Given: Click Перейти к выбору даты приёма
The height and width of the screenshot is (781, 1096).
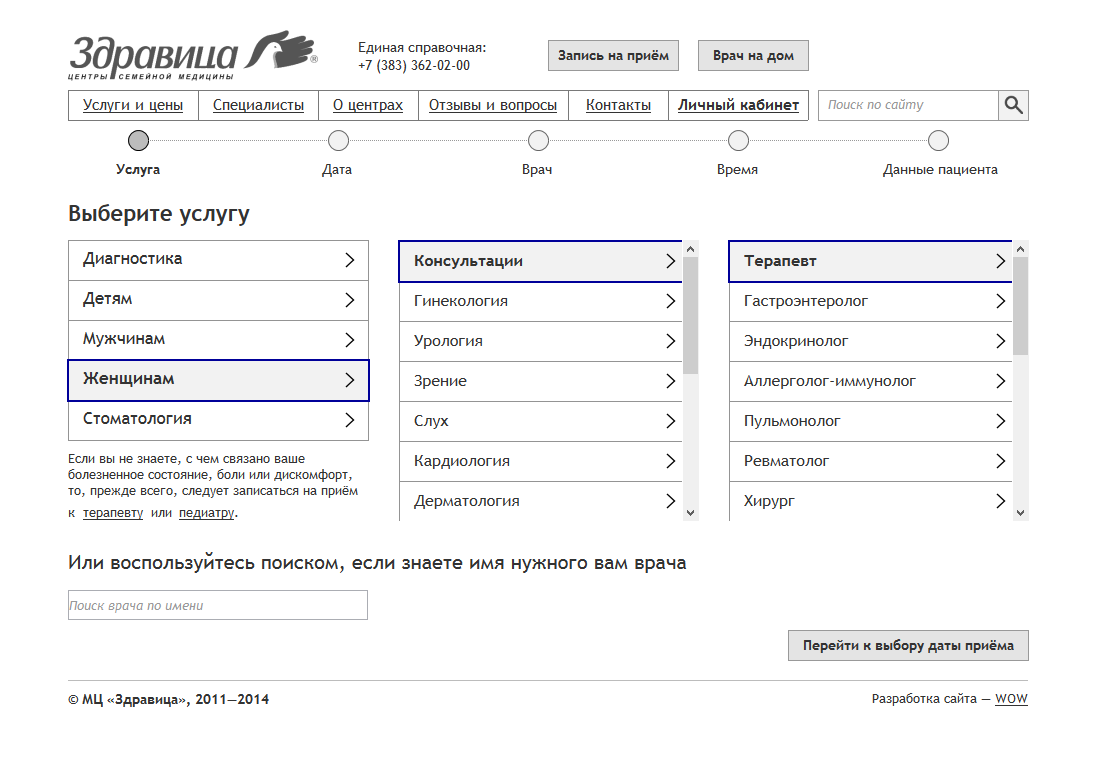Looking at the screenshot, I should (x=908, y=645).
